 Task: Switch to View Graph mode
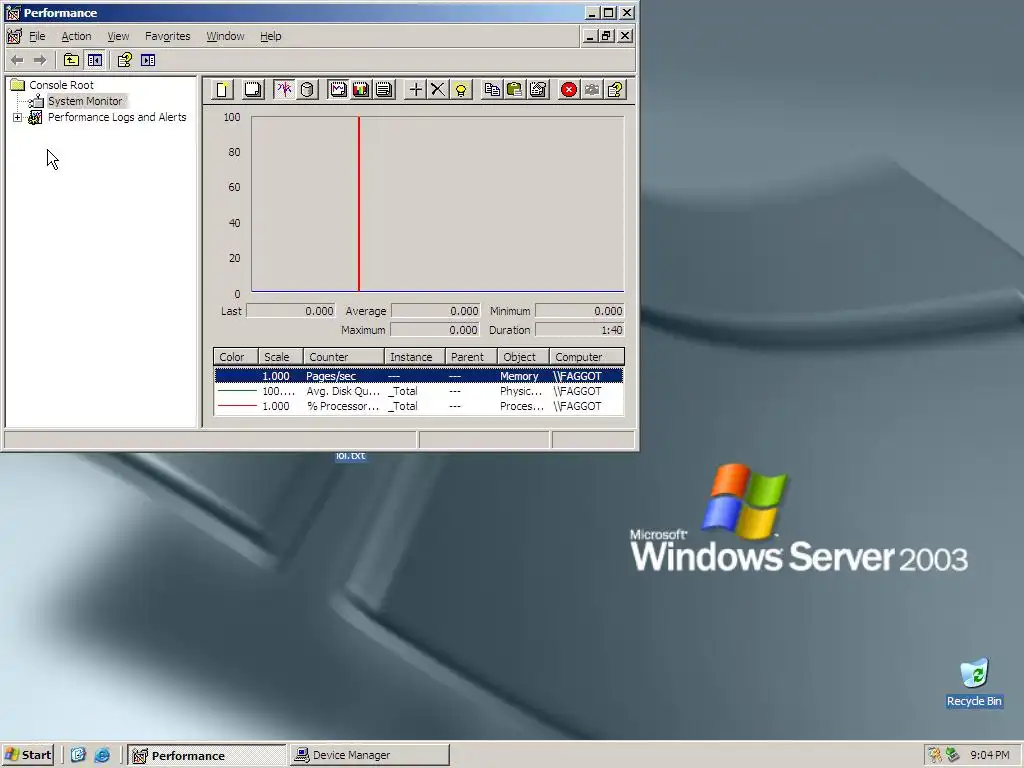(x=338, y=89)
